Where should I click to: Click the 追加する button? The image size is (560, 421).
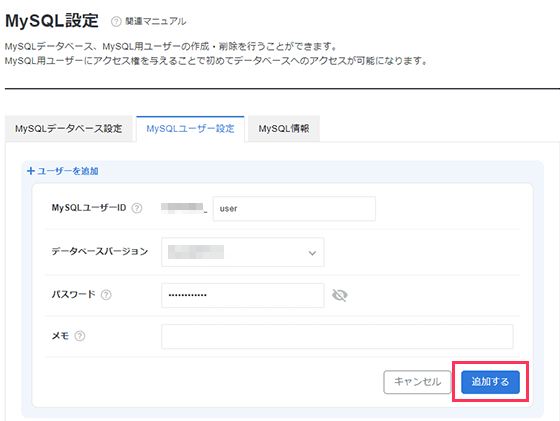[490, 382]
